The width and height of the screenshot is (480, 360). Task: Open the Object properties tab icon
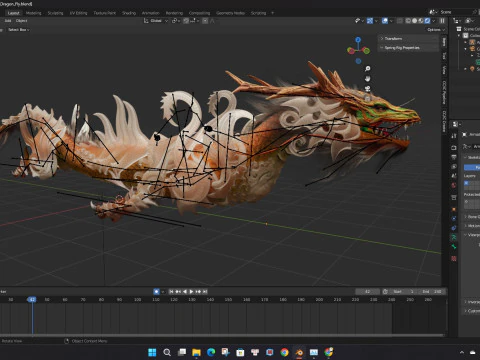tap(454, 209)
